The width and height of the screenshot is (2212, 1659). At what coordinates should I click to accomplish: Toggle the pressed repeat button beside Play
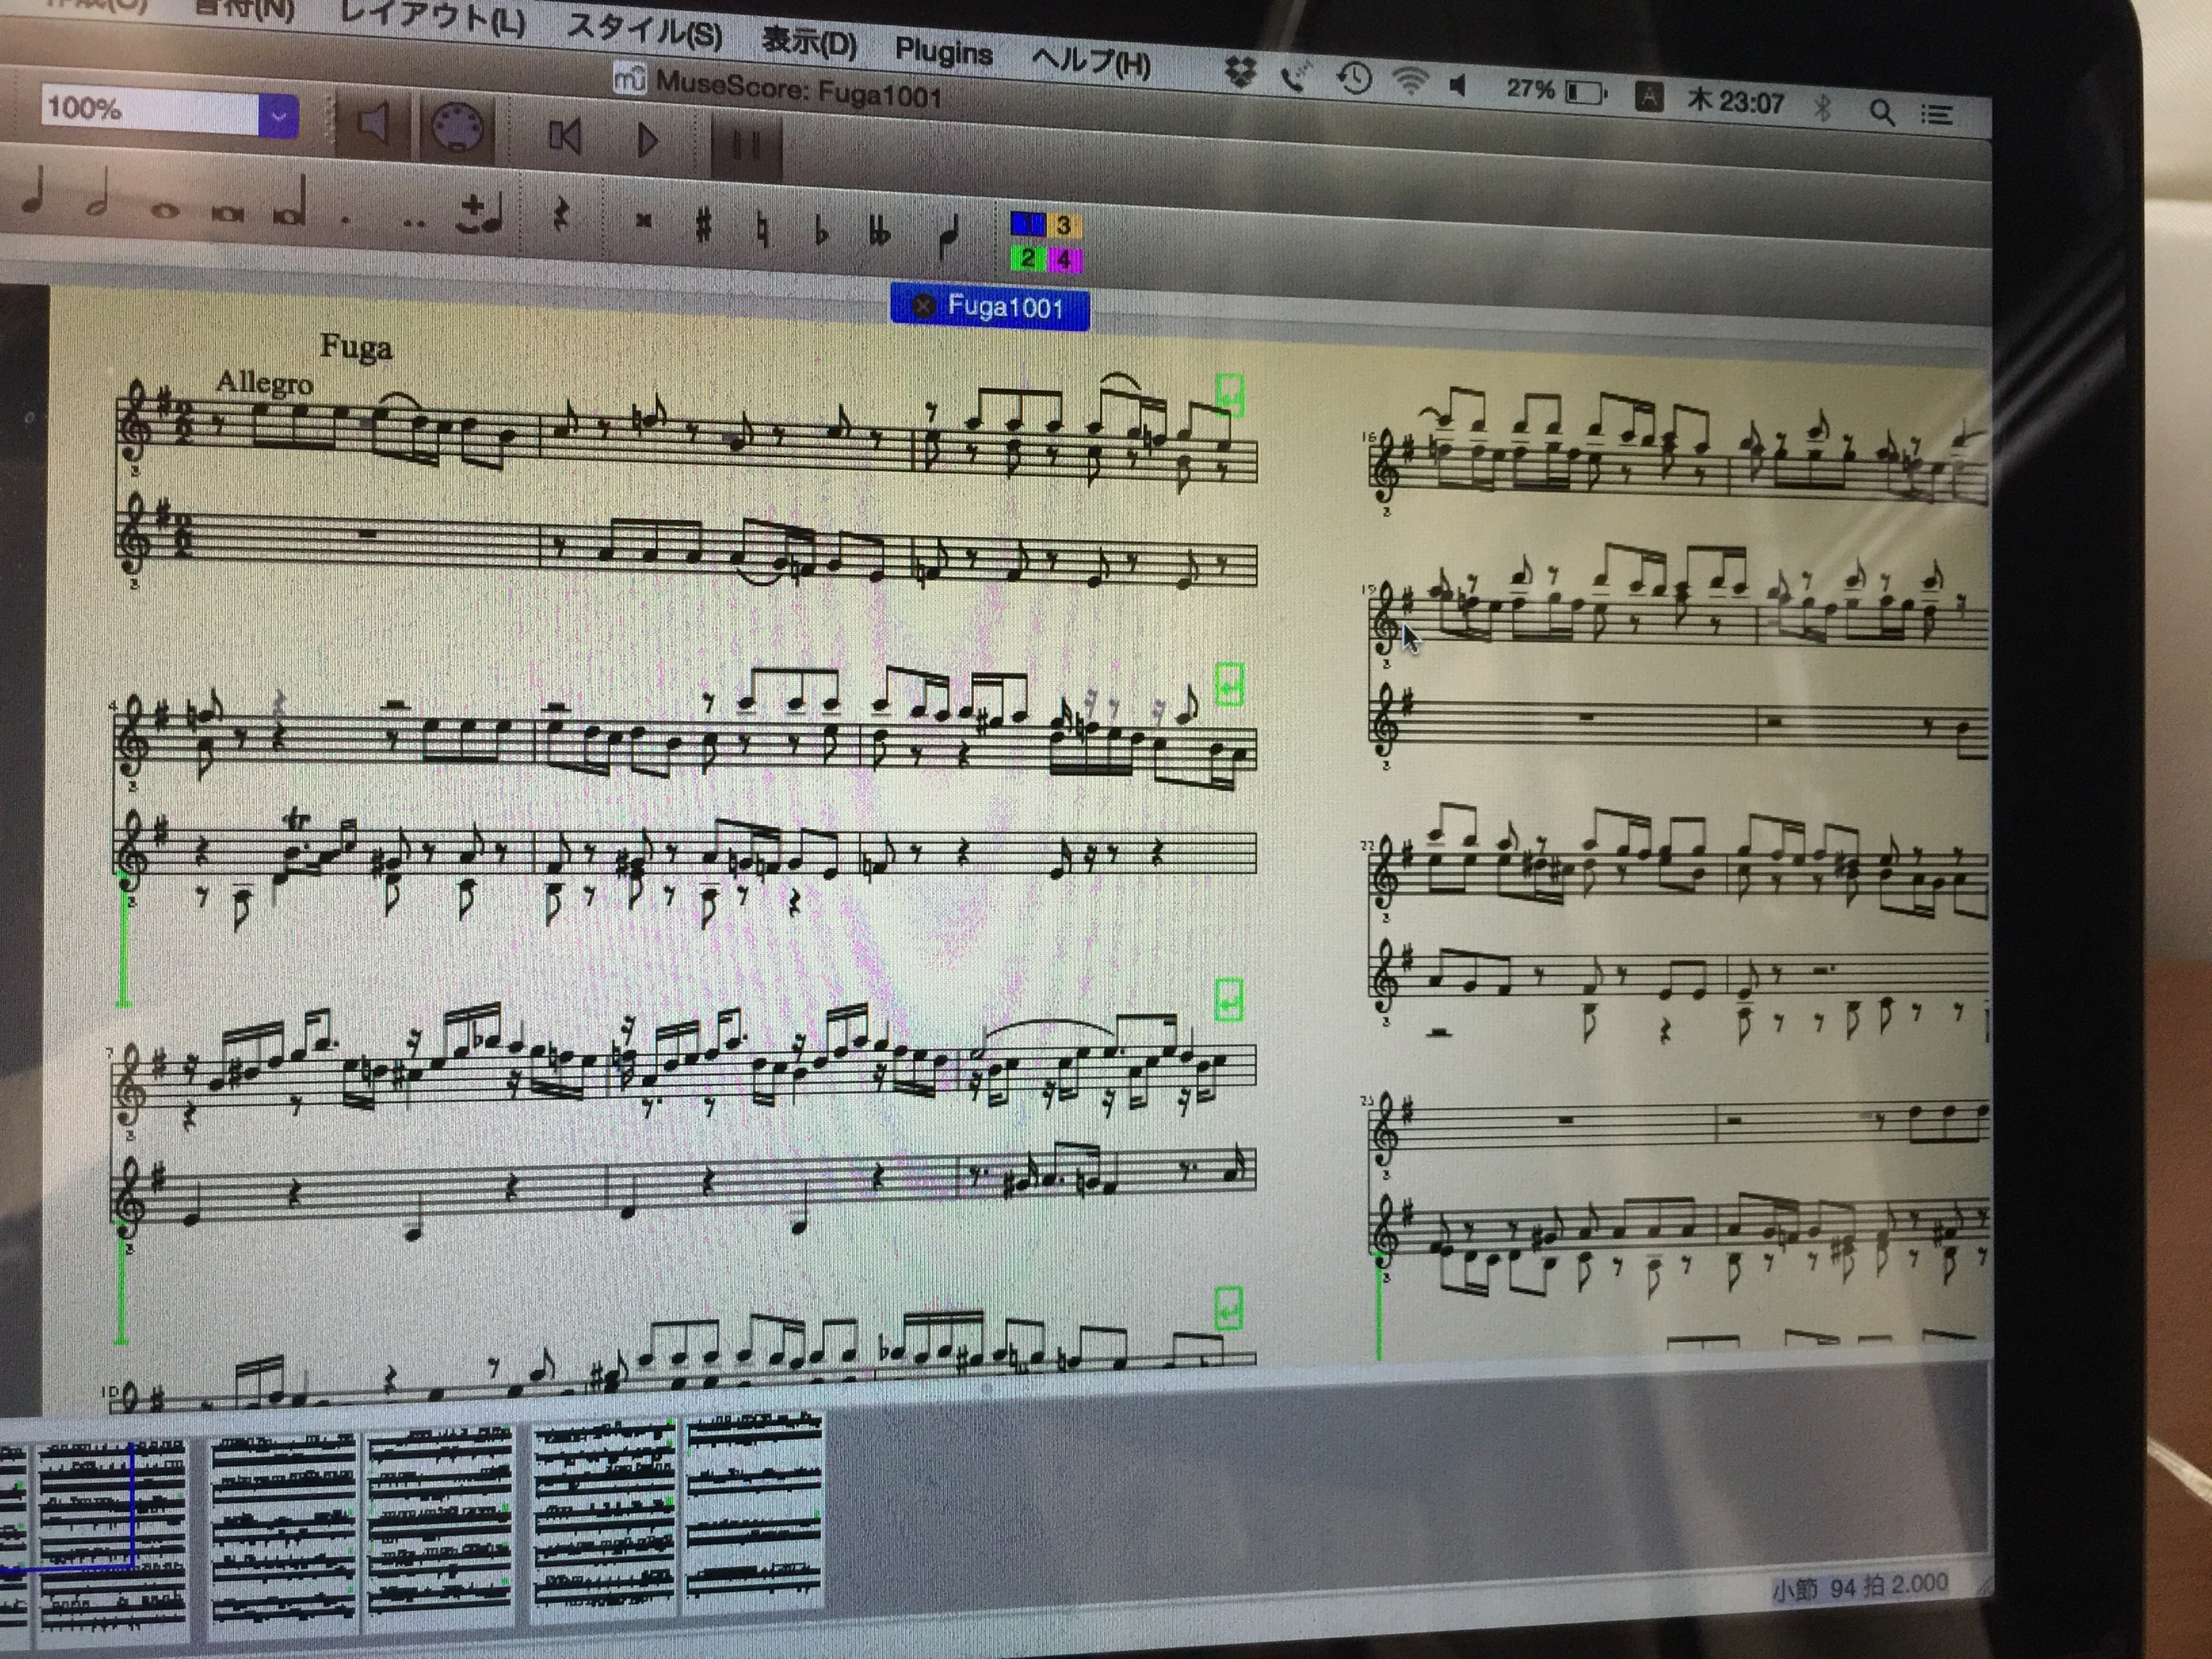pyautogui.click(x=746, y=146)
